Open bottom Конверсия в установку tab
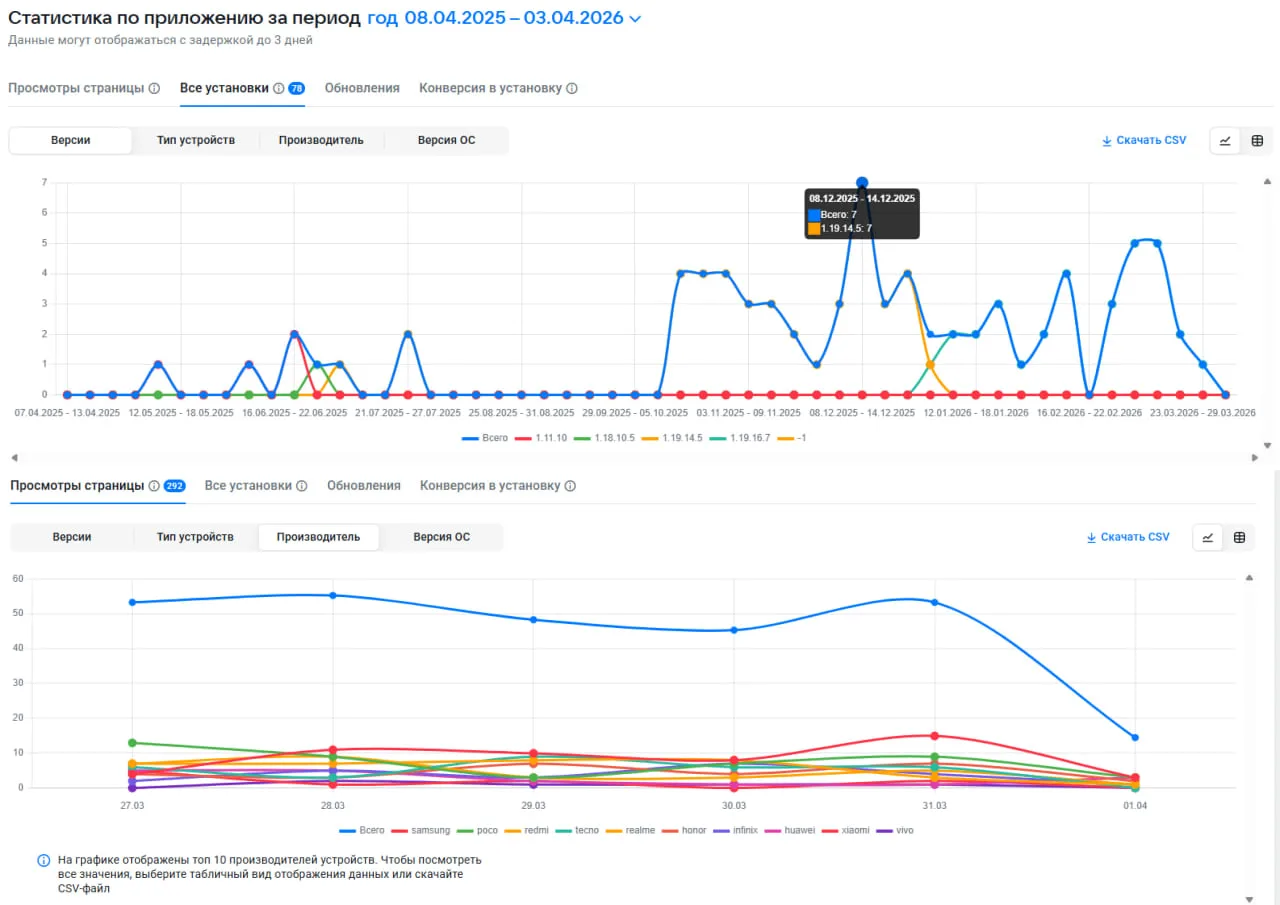This screenshot has width=1280, height=905. pos(497,485)
